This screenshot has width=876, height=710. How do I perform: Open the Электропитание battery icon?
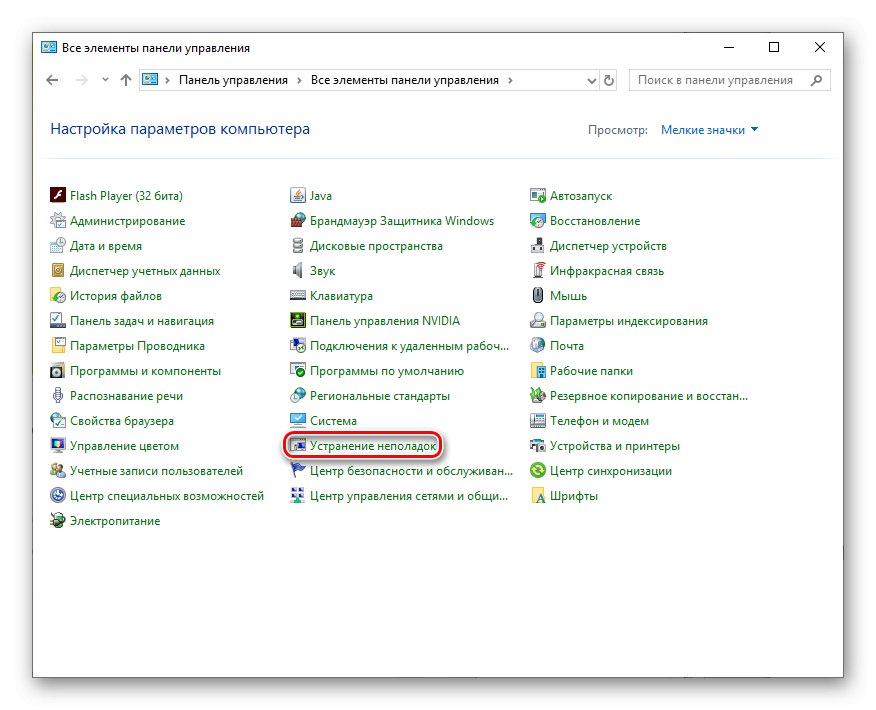pos(58,521)
